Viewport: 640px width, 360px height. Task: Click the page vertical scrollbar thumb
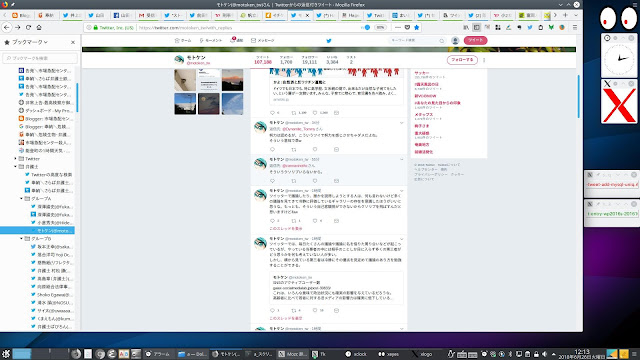(578, 96)
